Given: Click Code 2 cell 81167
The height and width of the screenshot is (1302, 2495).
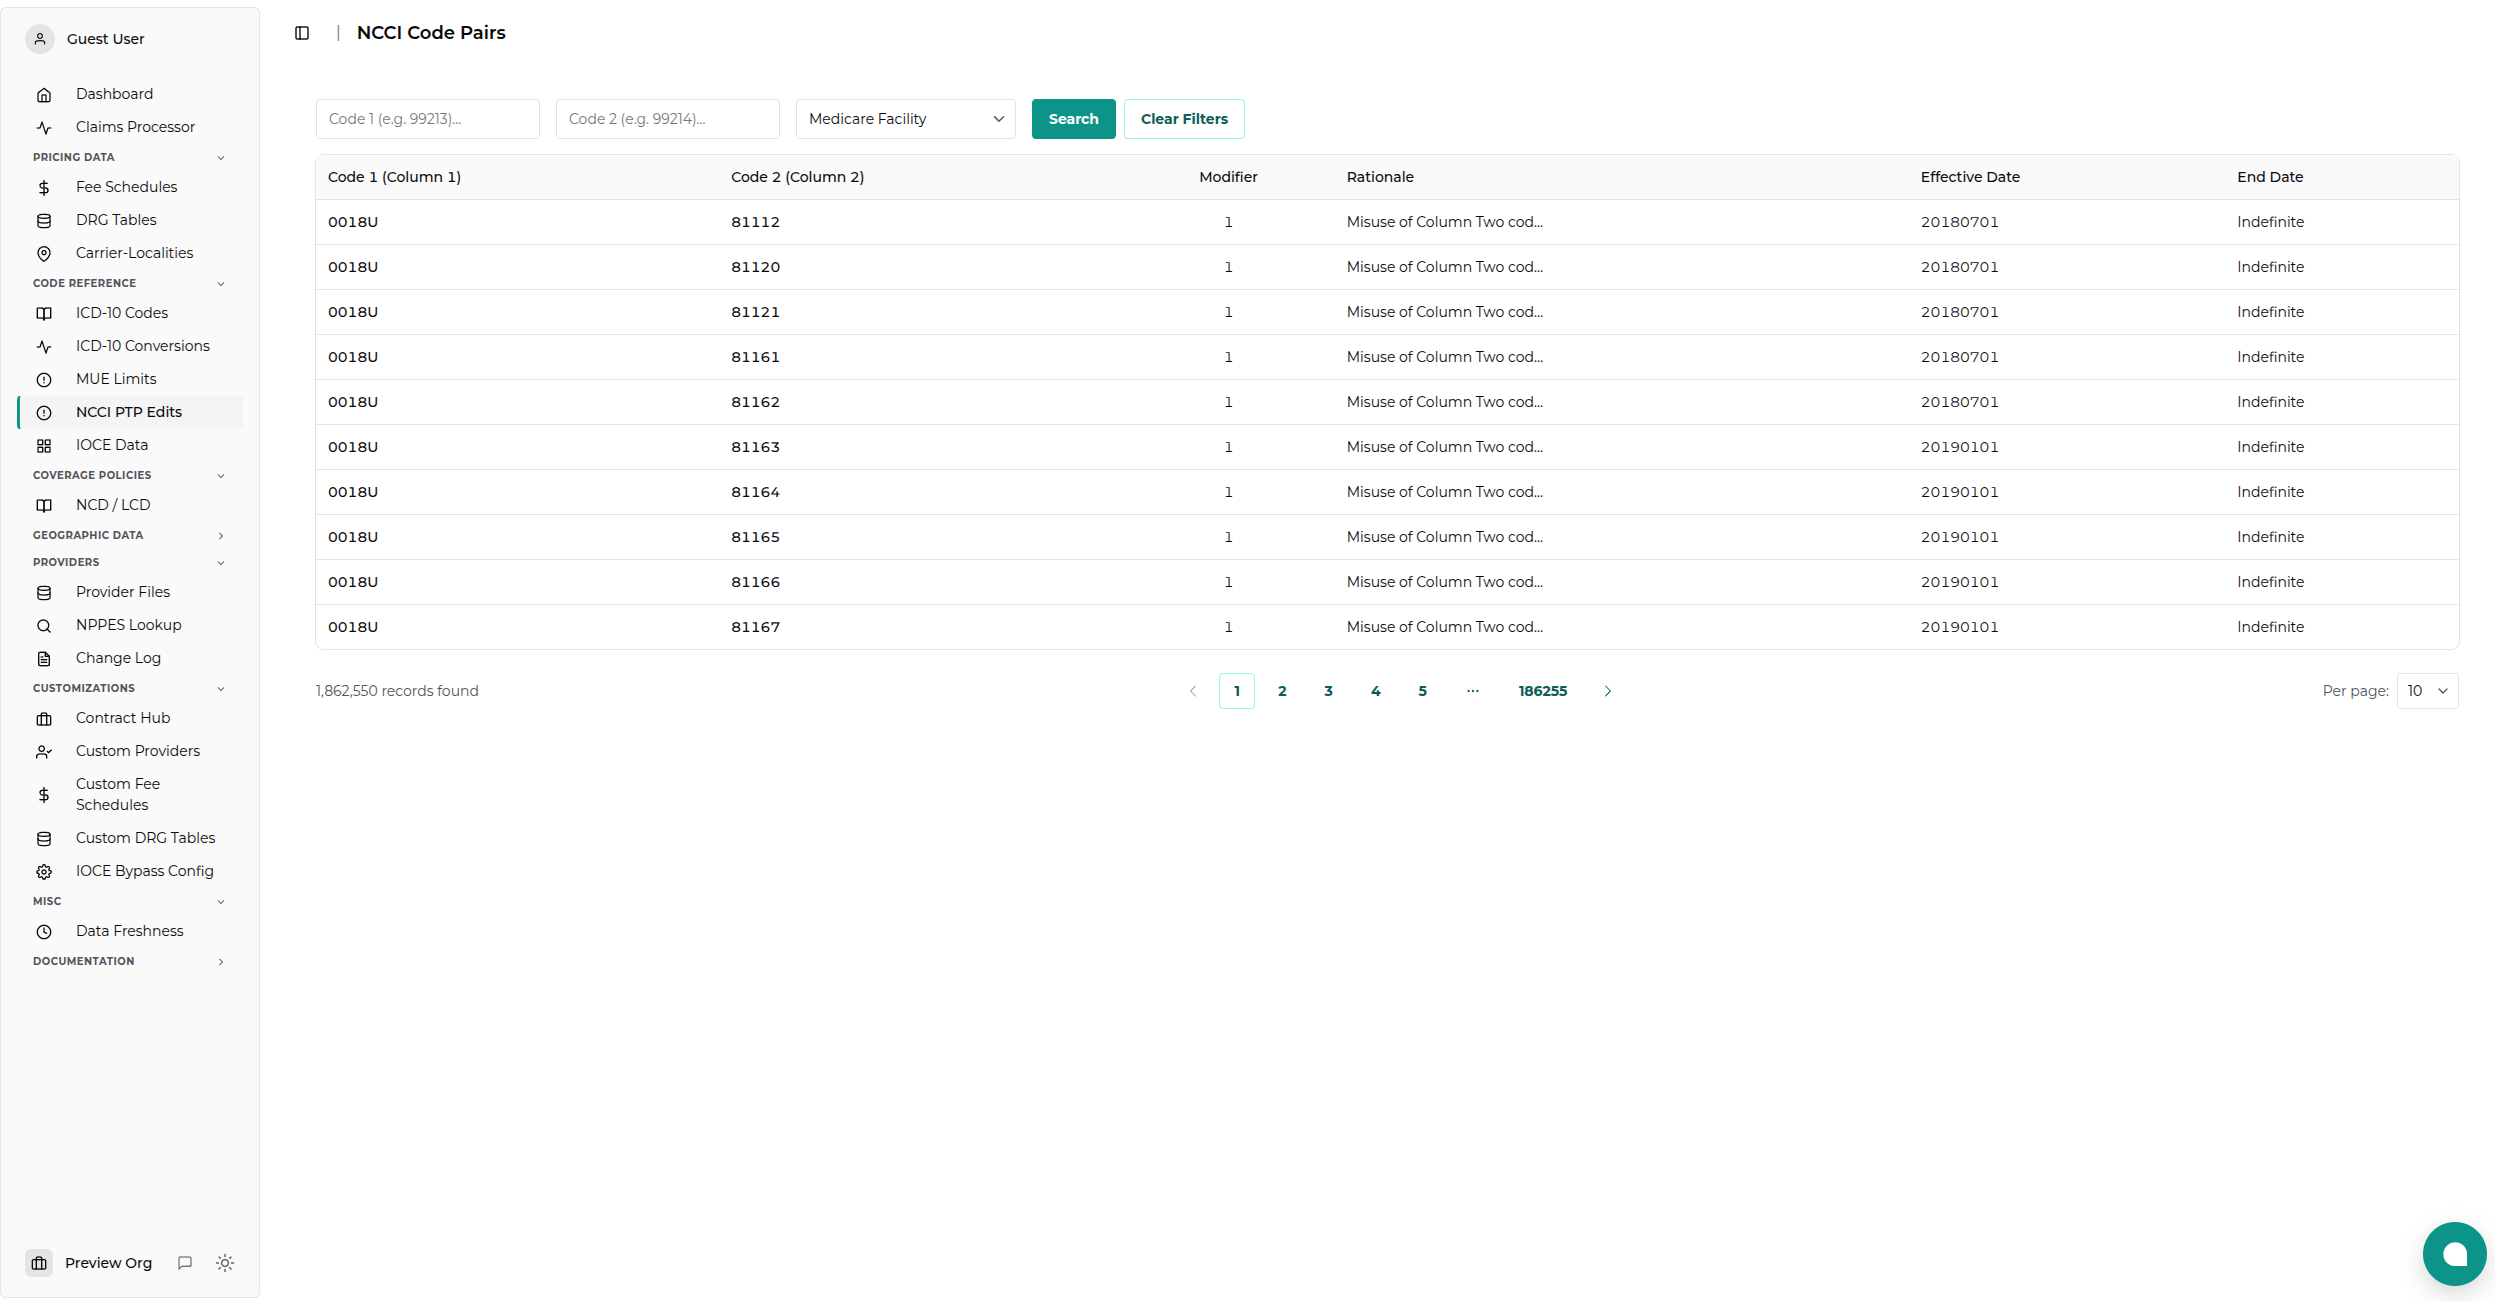Looking at the screenshot, I should coord(755,627).
